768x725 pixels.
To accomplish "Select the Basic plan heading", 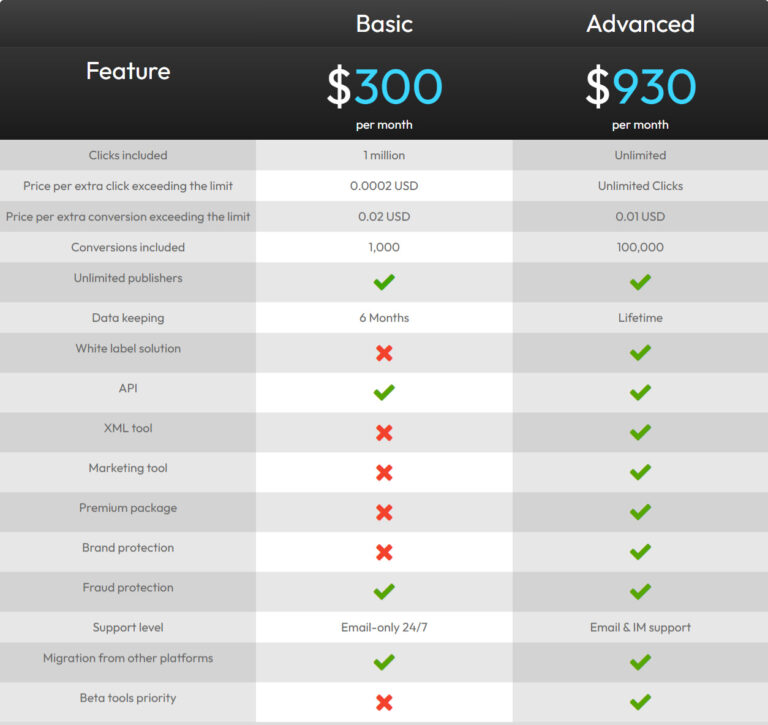I will 384,24.
